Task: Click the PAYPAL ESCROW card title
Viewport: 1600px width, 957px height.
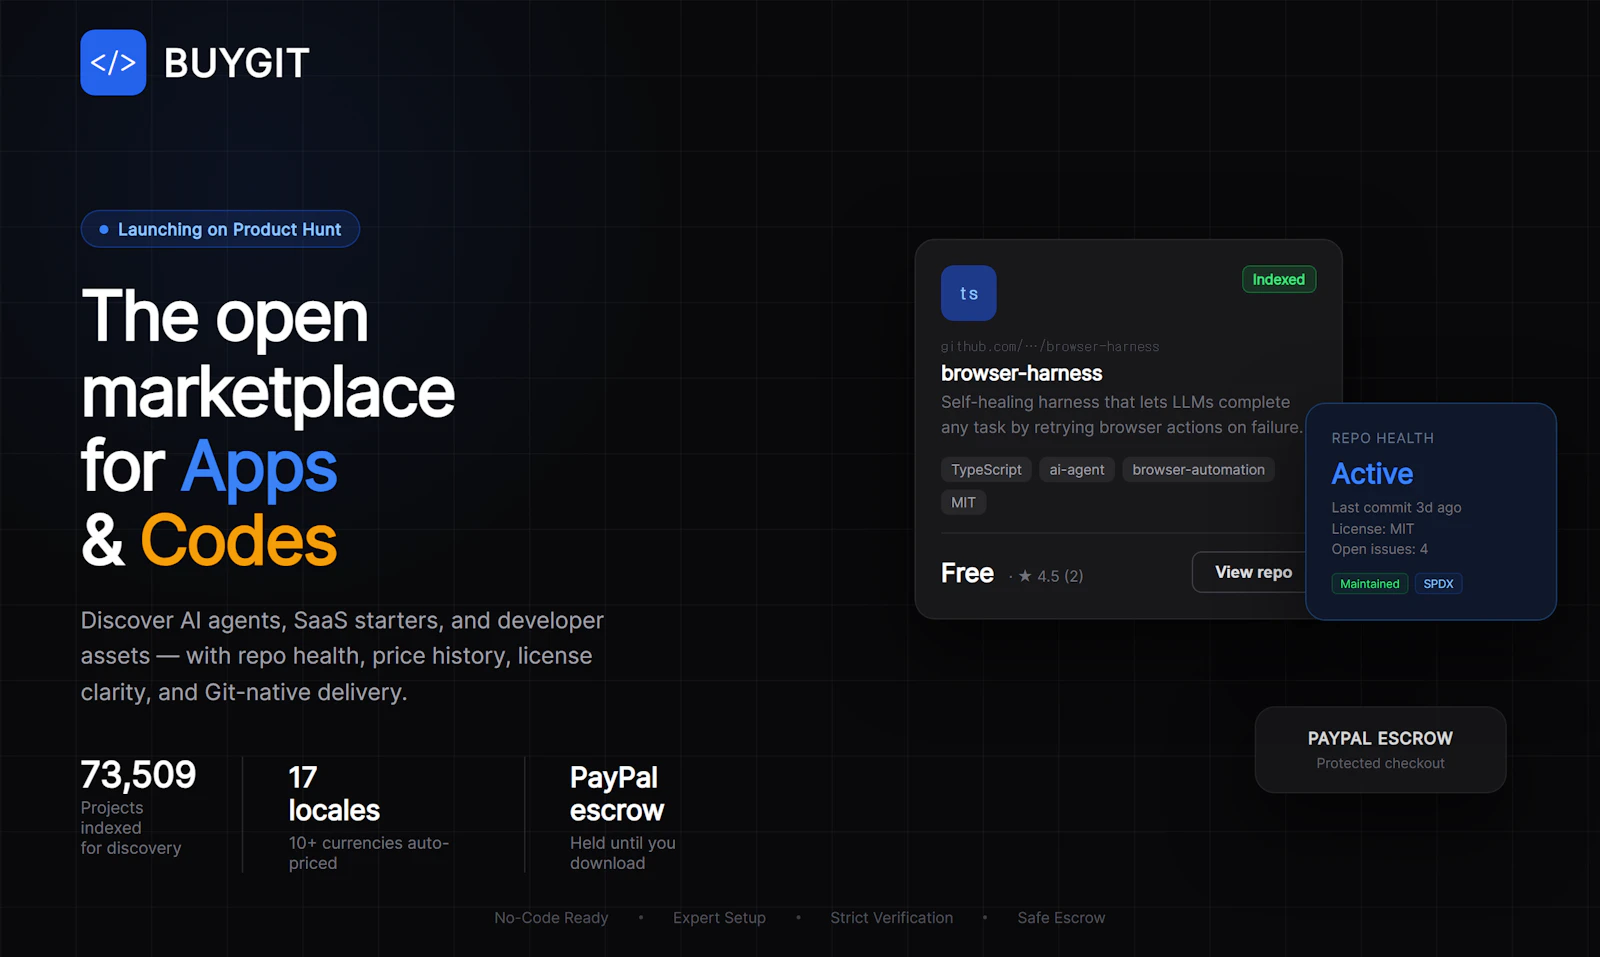Action: click(1380, 738)
